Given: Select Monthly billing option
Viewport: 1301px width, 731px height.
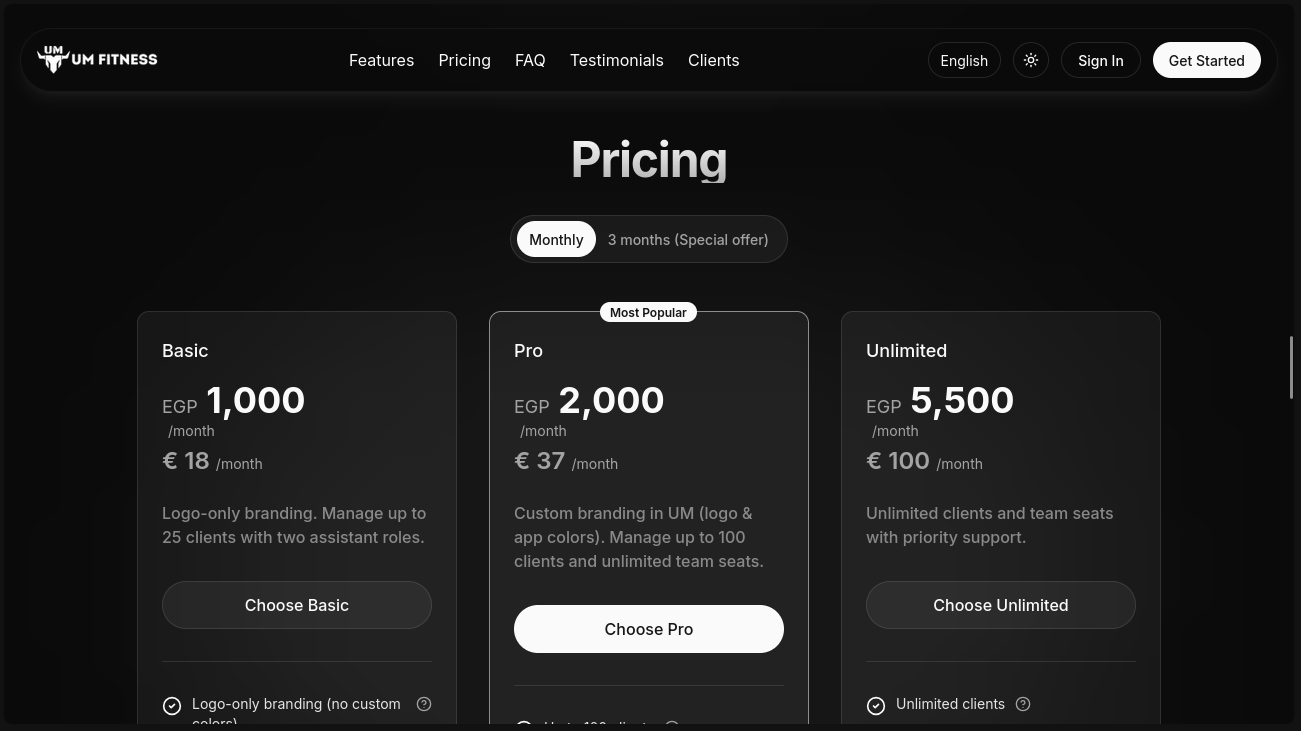Looking at the screenshot, I should click(x=556, y=239).
